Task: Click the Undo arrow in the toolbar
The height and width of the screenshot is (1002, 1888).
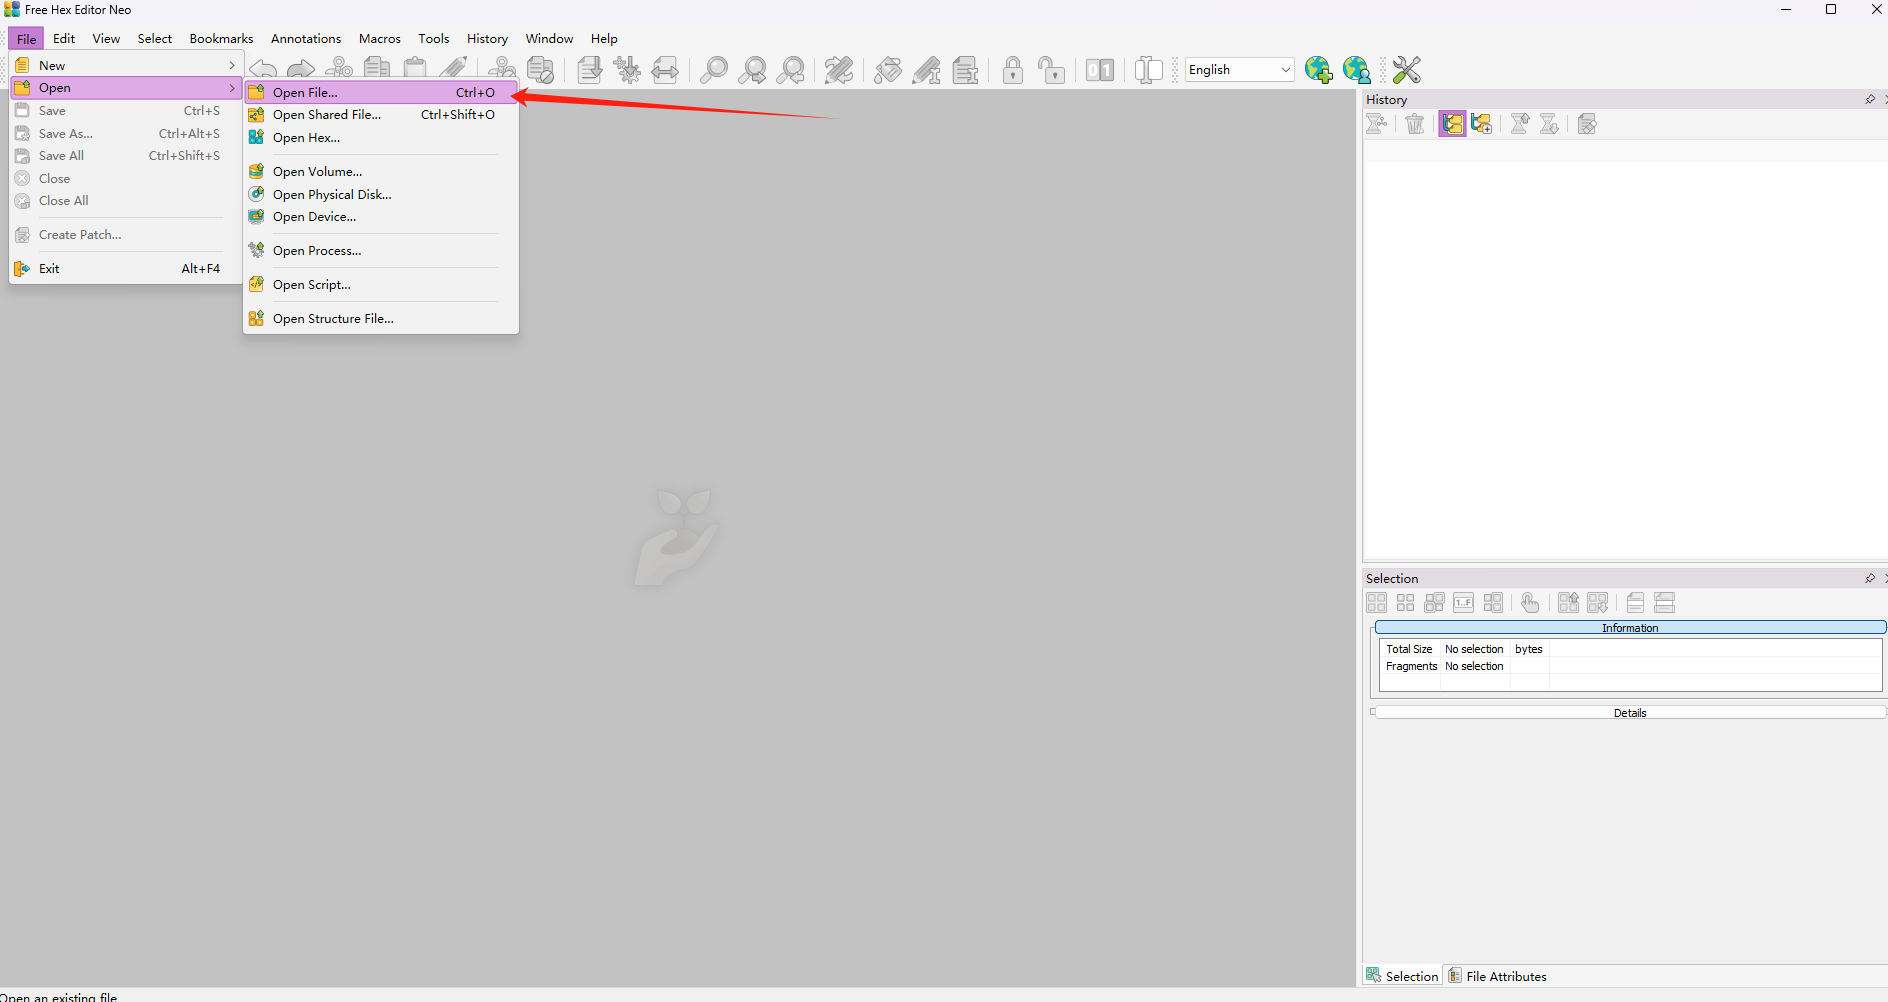Action: click(x=263, y=68)
